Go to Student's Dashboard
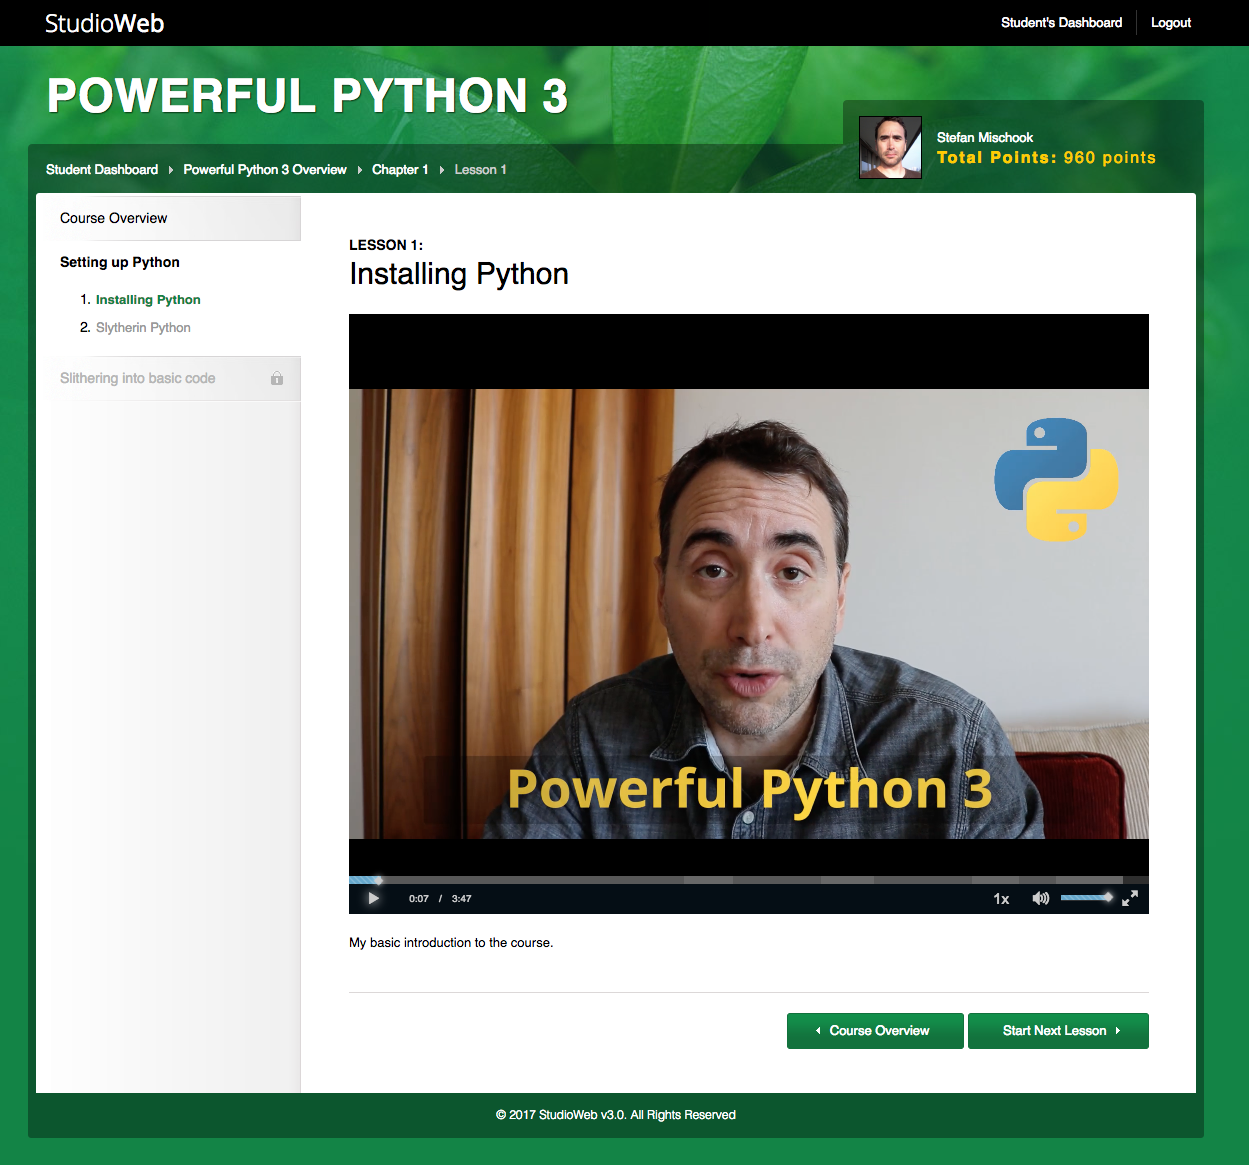The image size is (1249, 1165). click(1061, 22)
